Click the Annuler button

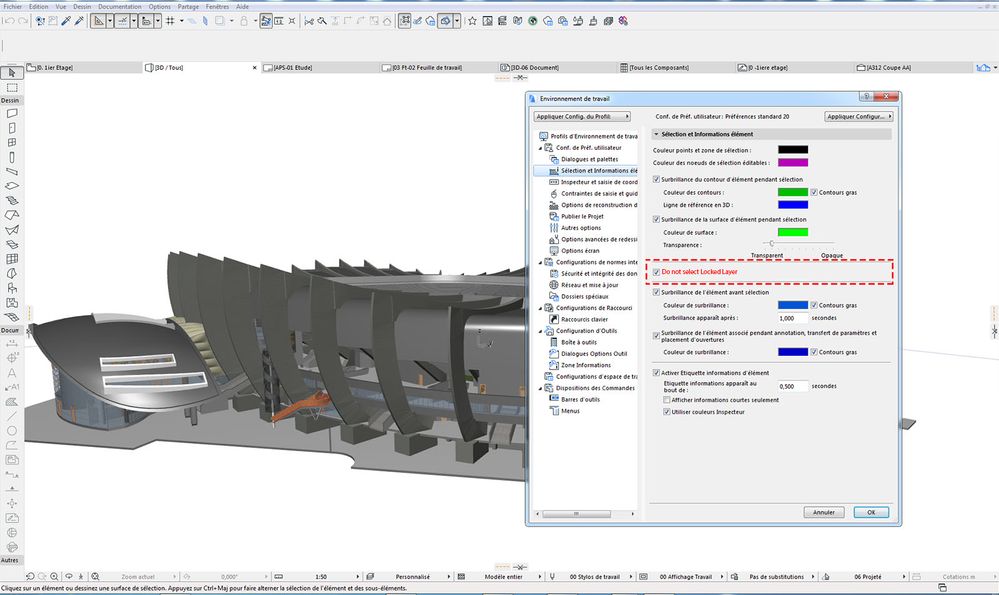tap(823, 512)
